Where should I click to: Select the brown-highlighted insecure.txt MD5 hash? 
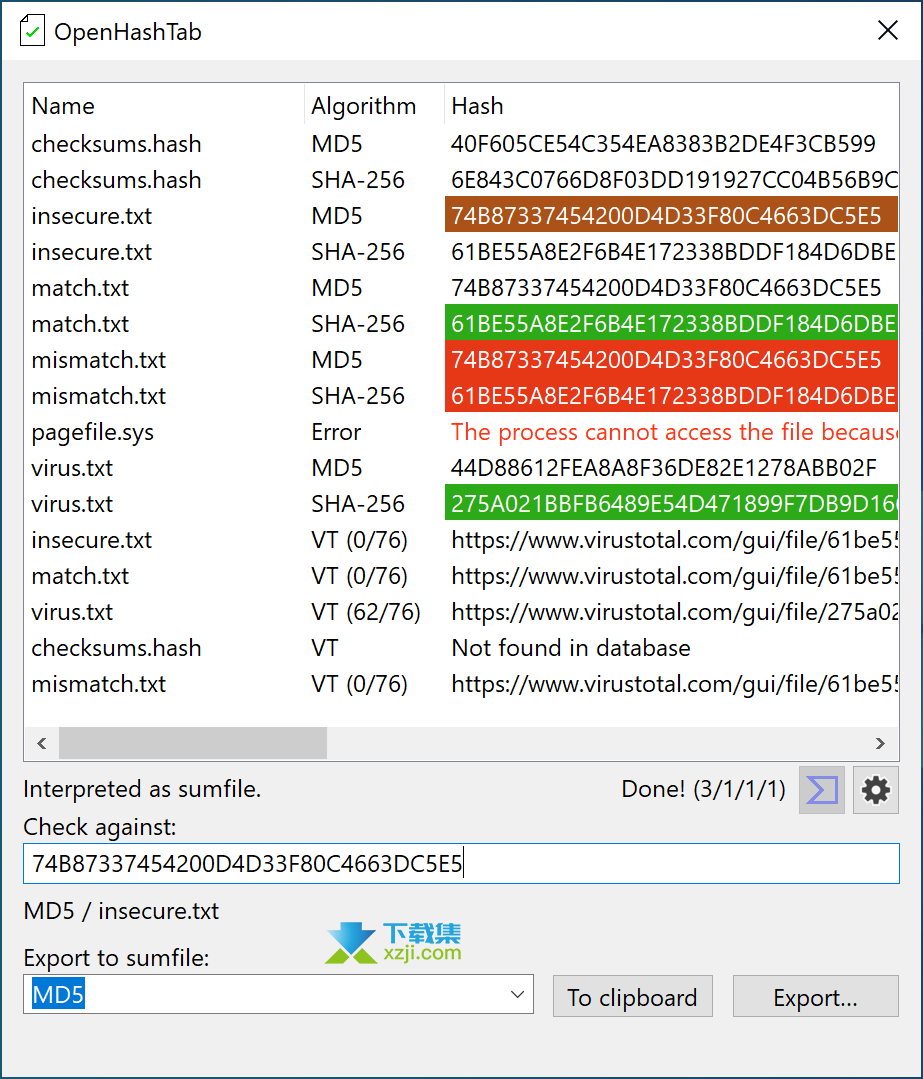click(x=666, y=216)
